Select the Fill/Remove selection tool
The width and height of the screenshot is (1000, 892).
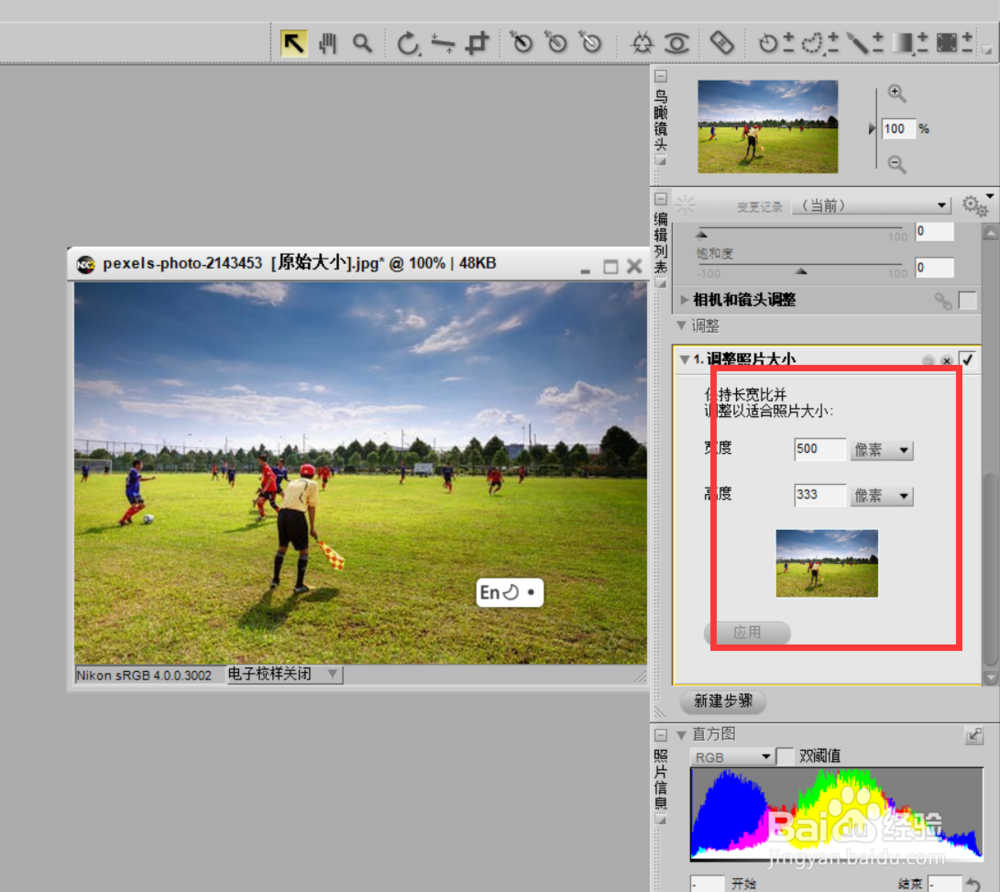click(946, 43)
